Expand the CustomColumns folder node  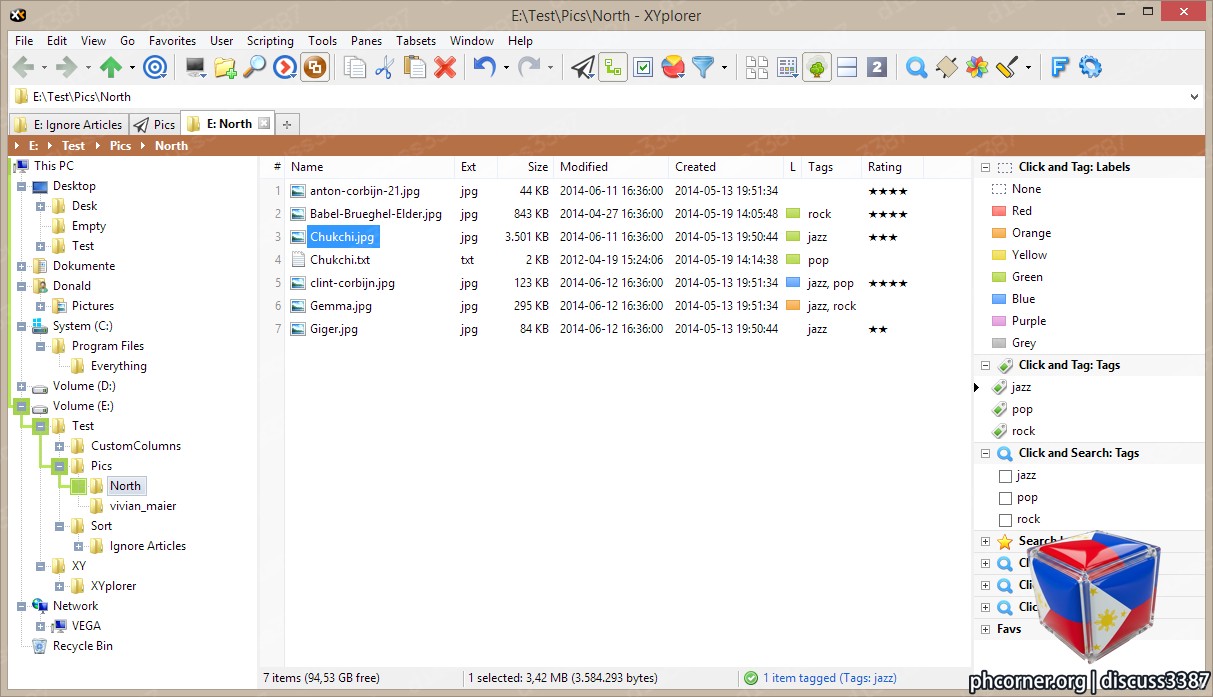click(x=59, y=446)
